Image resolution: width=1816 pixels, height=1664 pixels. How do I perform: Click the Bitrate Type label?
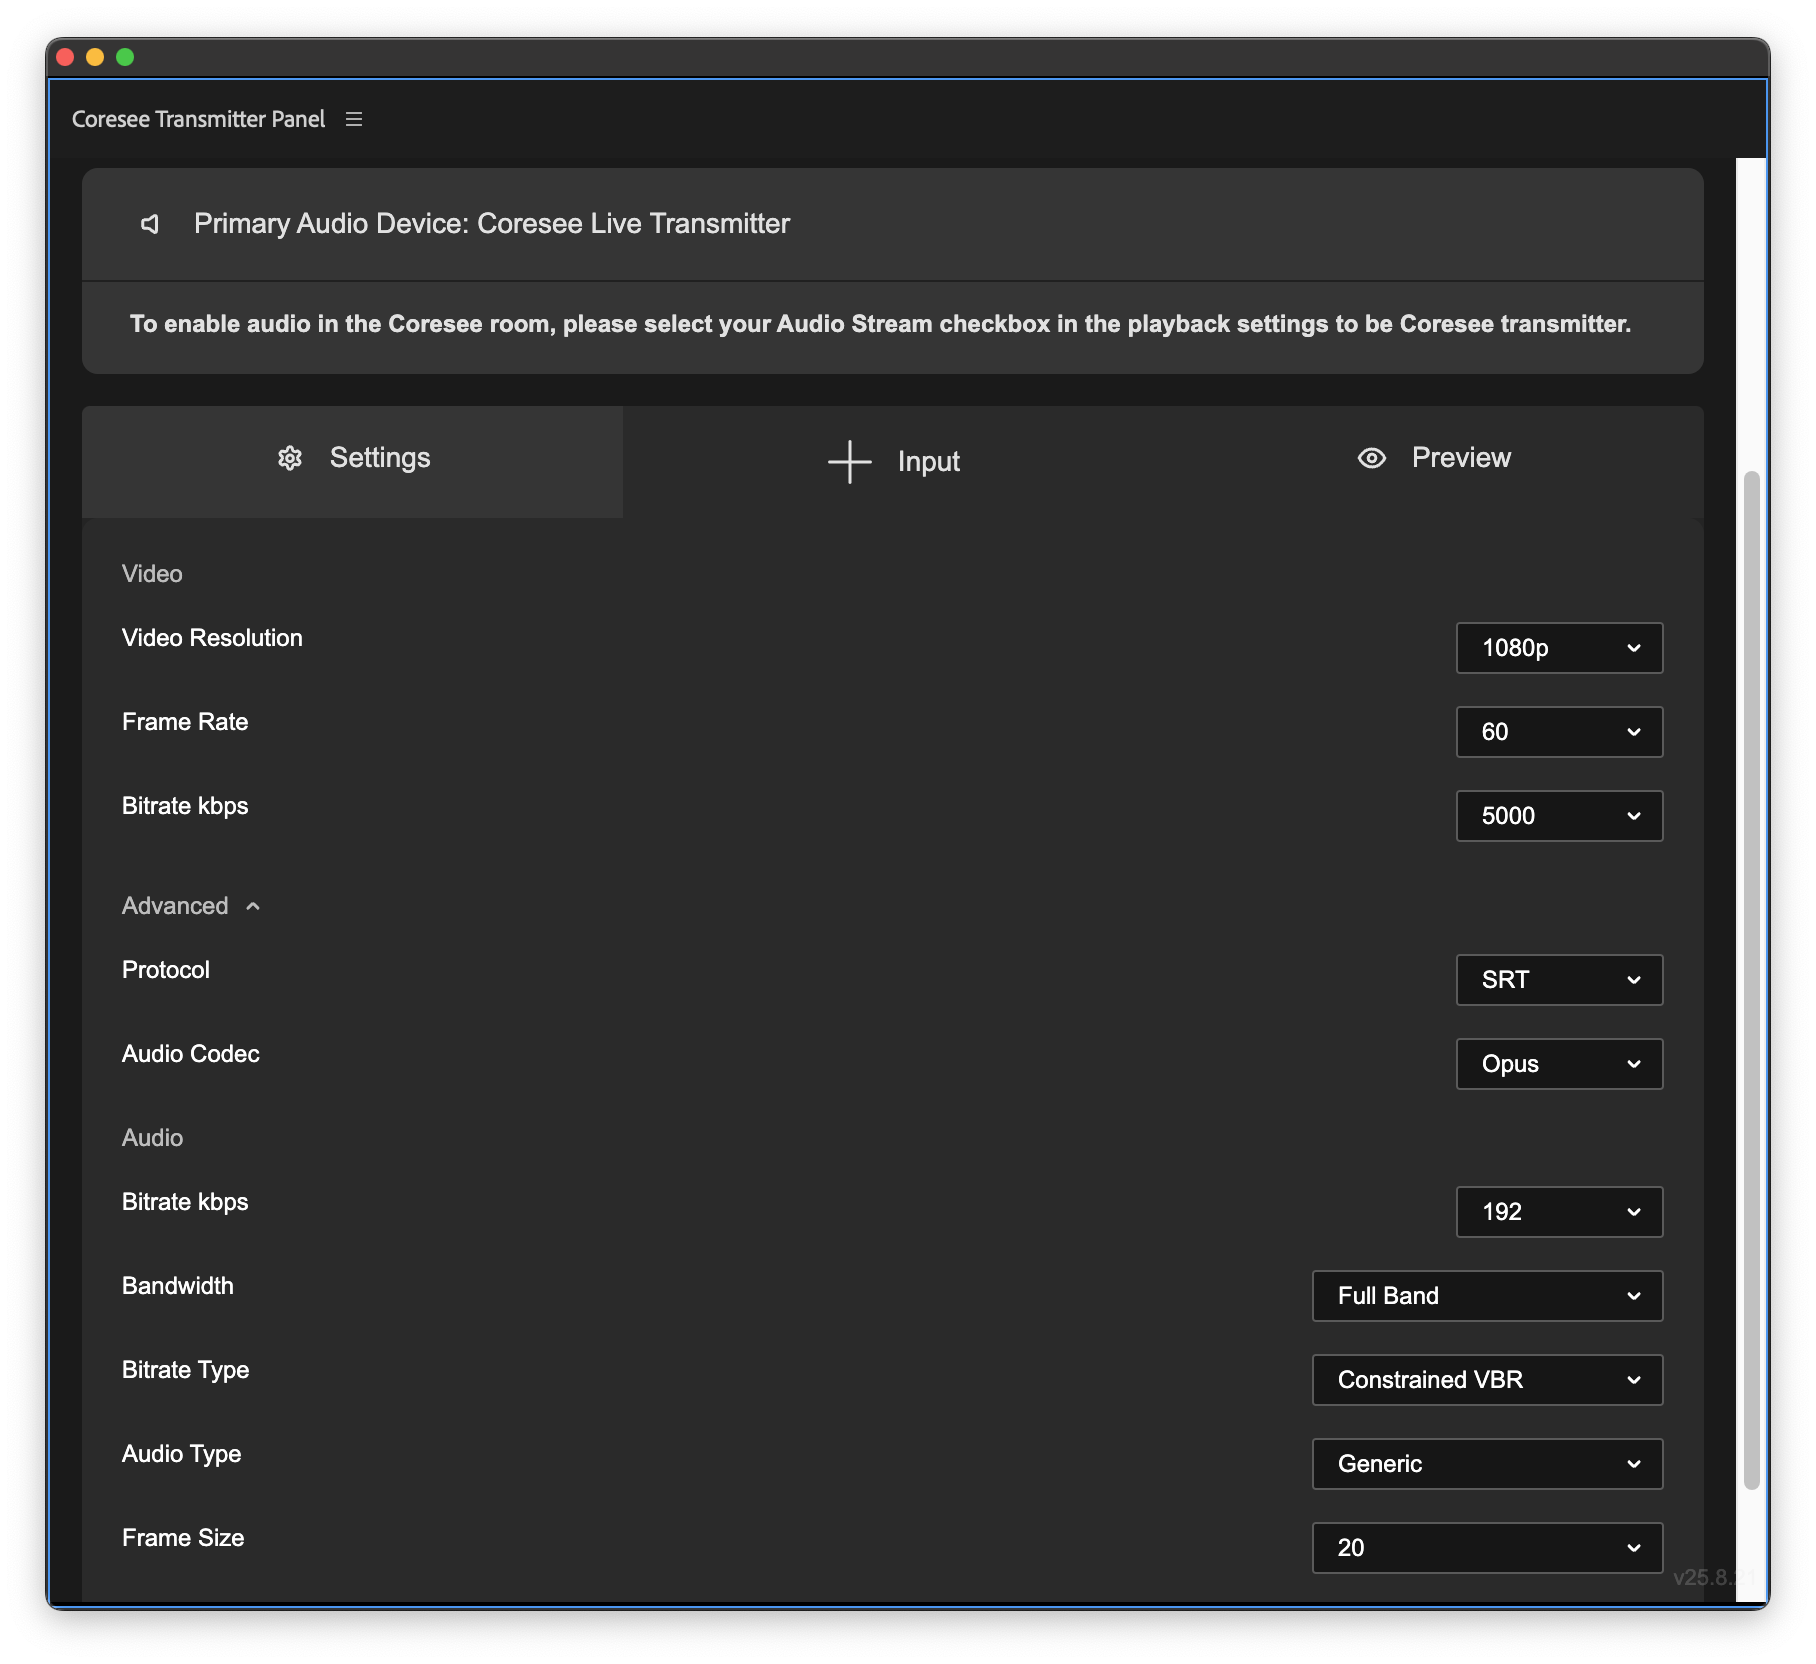click(x=186, y=1370)
